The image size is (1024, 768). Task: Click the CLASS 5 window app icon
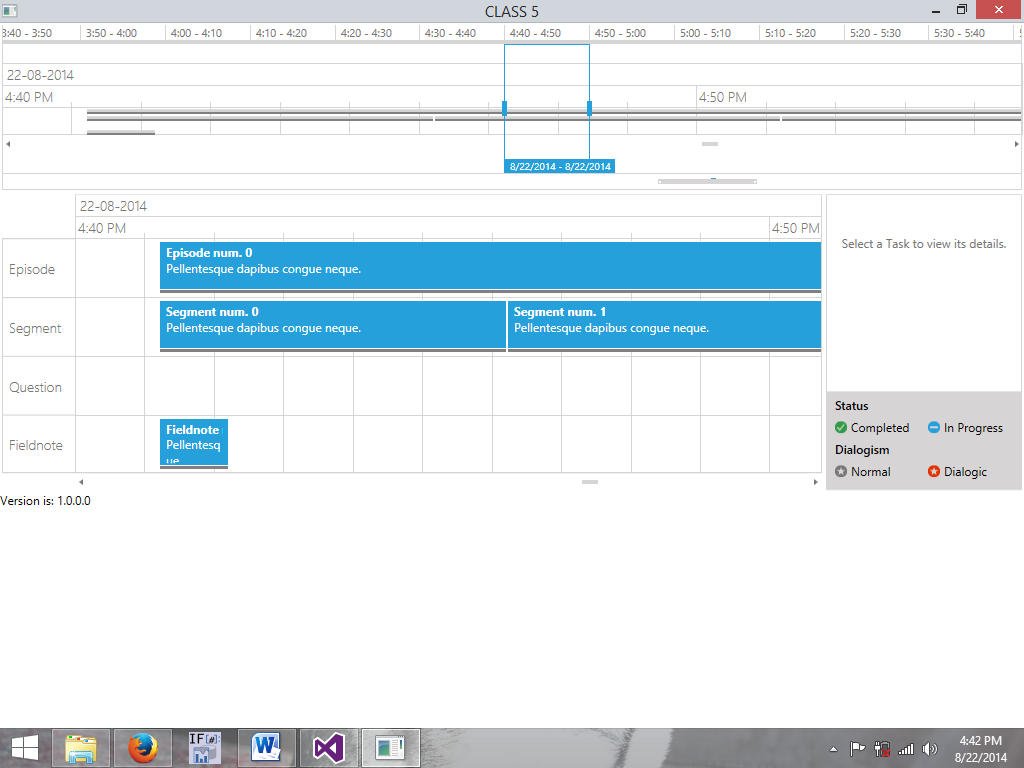[x=10, y=10]
